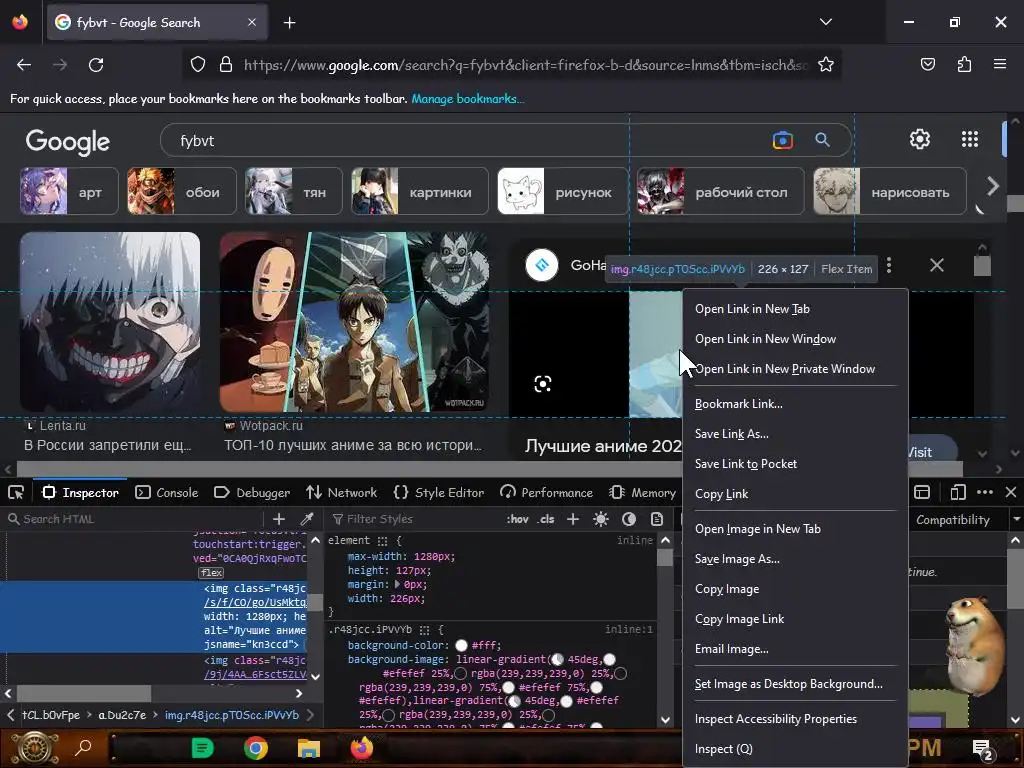Open Memory tab
This screenshot has height=768, width=1024.
[x=643, y=493]
